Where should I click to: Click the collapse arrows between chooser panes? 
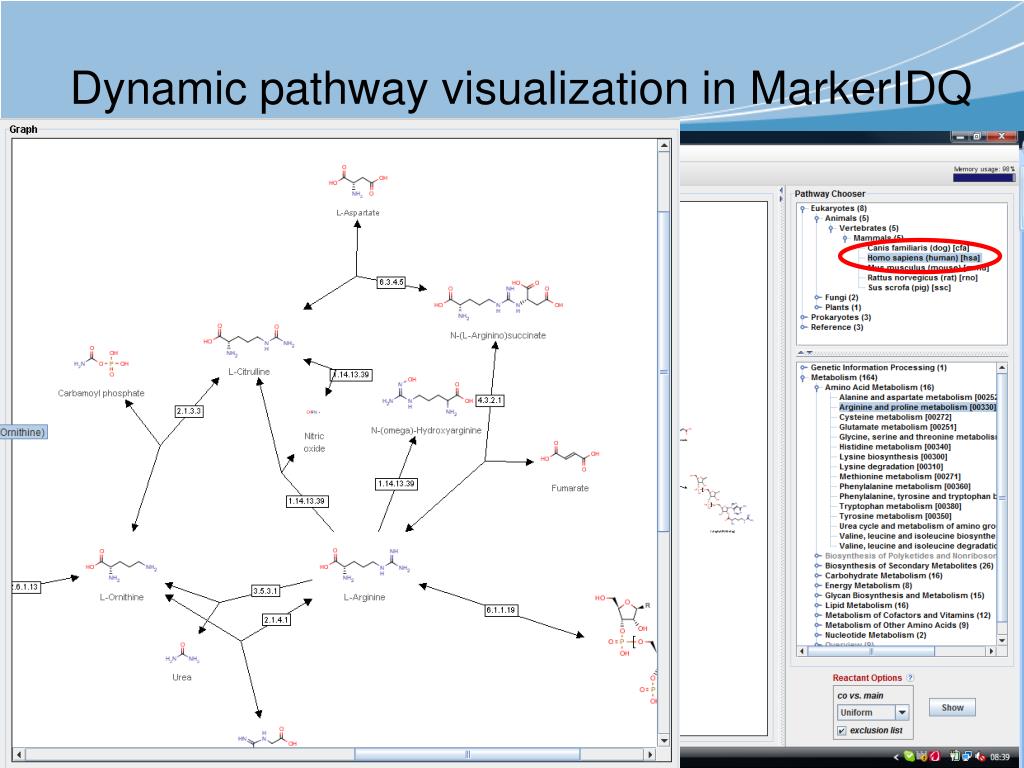click(806, 353)
